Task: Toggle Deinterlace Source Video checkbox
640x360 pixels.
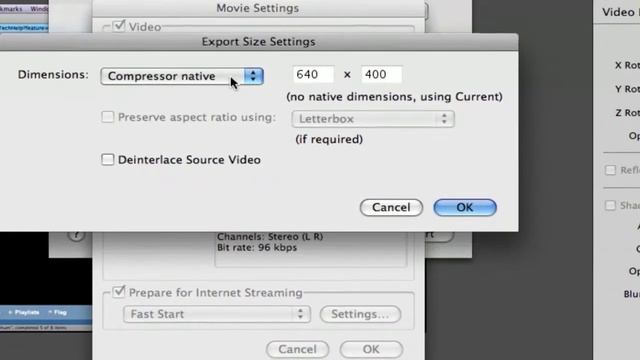Action: point(108,160)
